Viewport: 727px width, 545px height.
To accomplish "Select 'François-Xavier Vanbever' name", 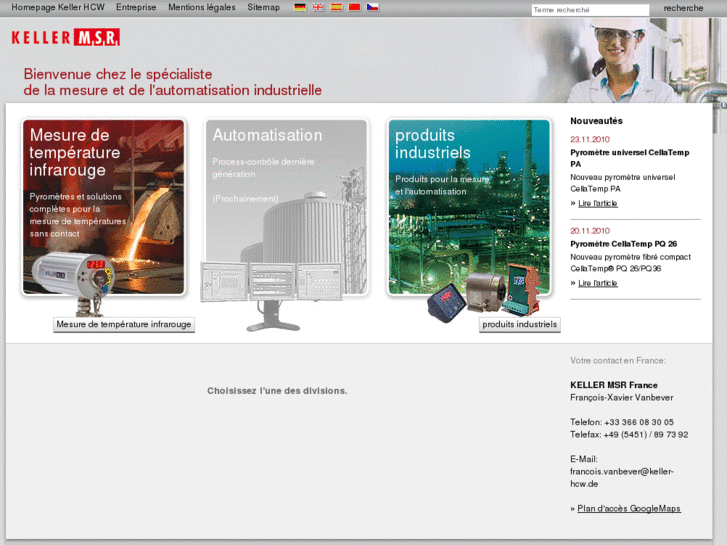I will [x=622, y=398].
